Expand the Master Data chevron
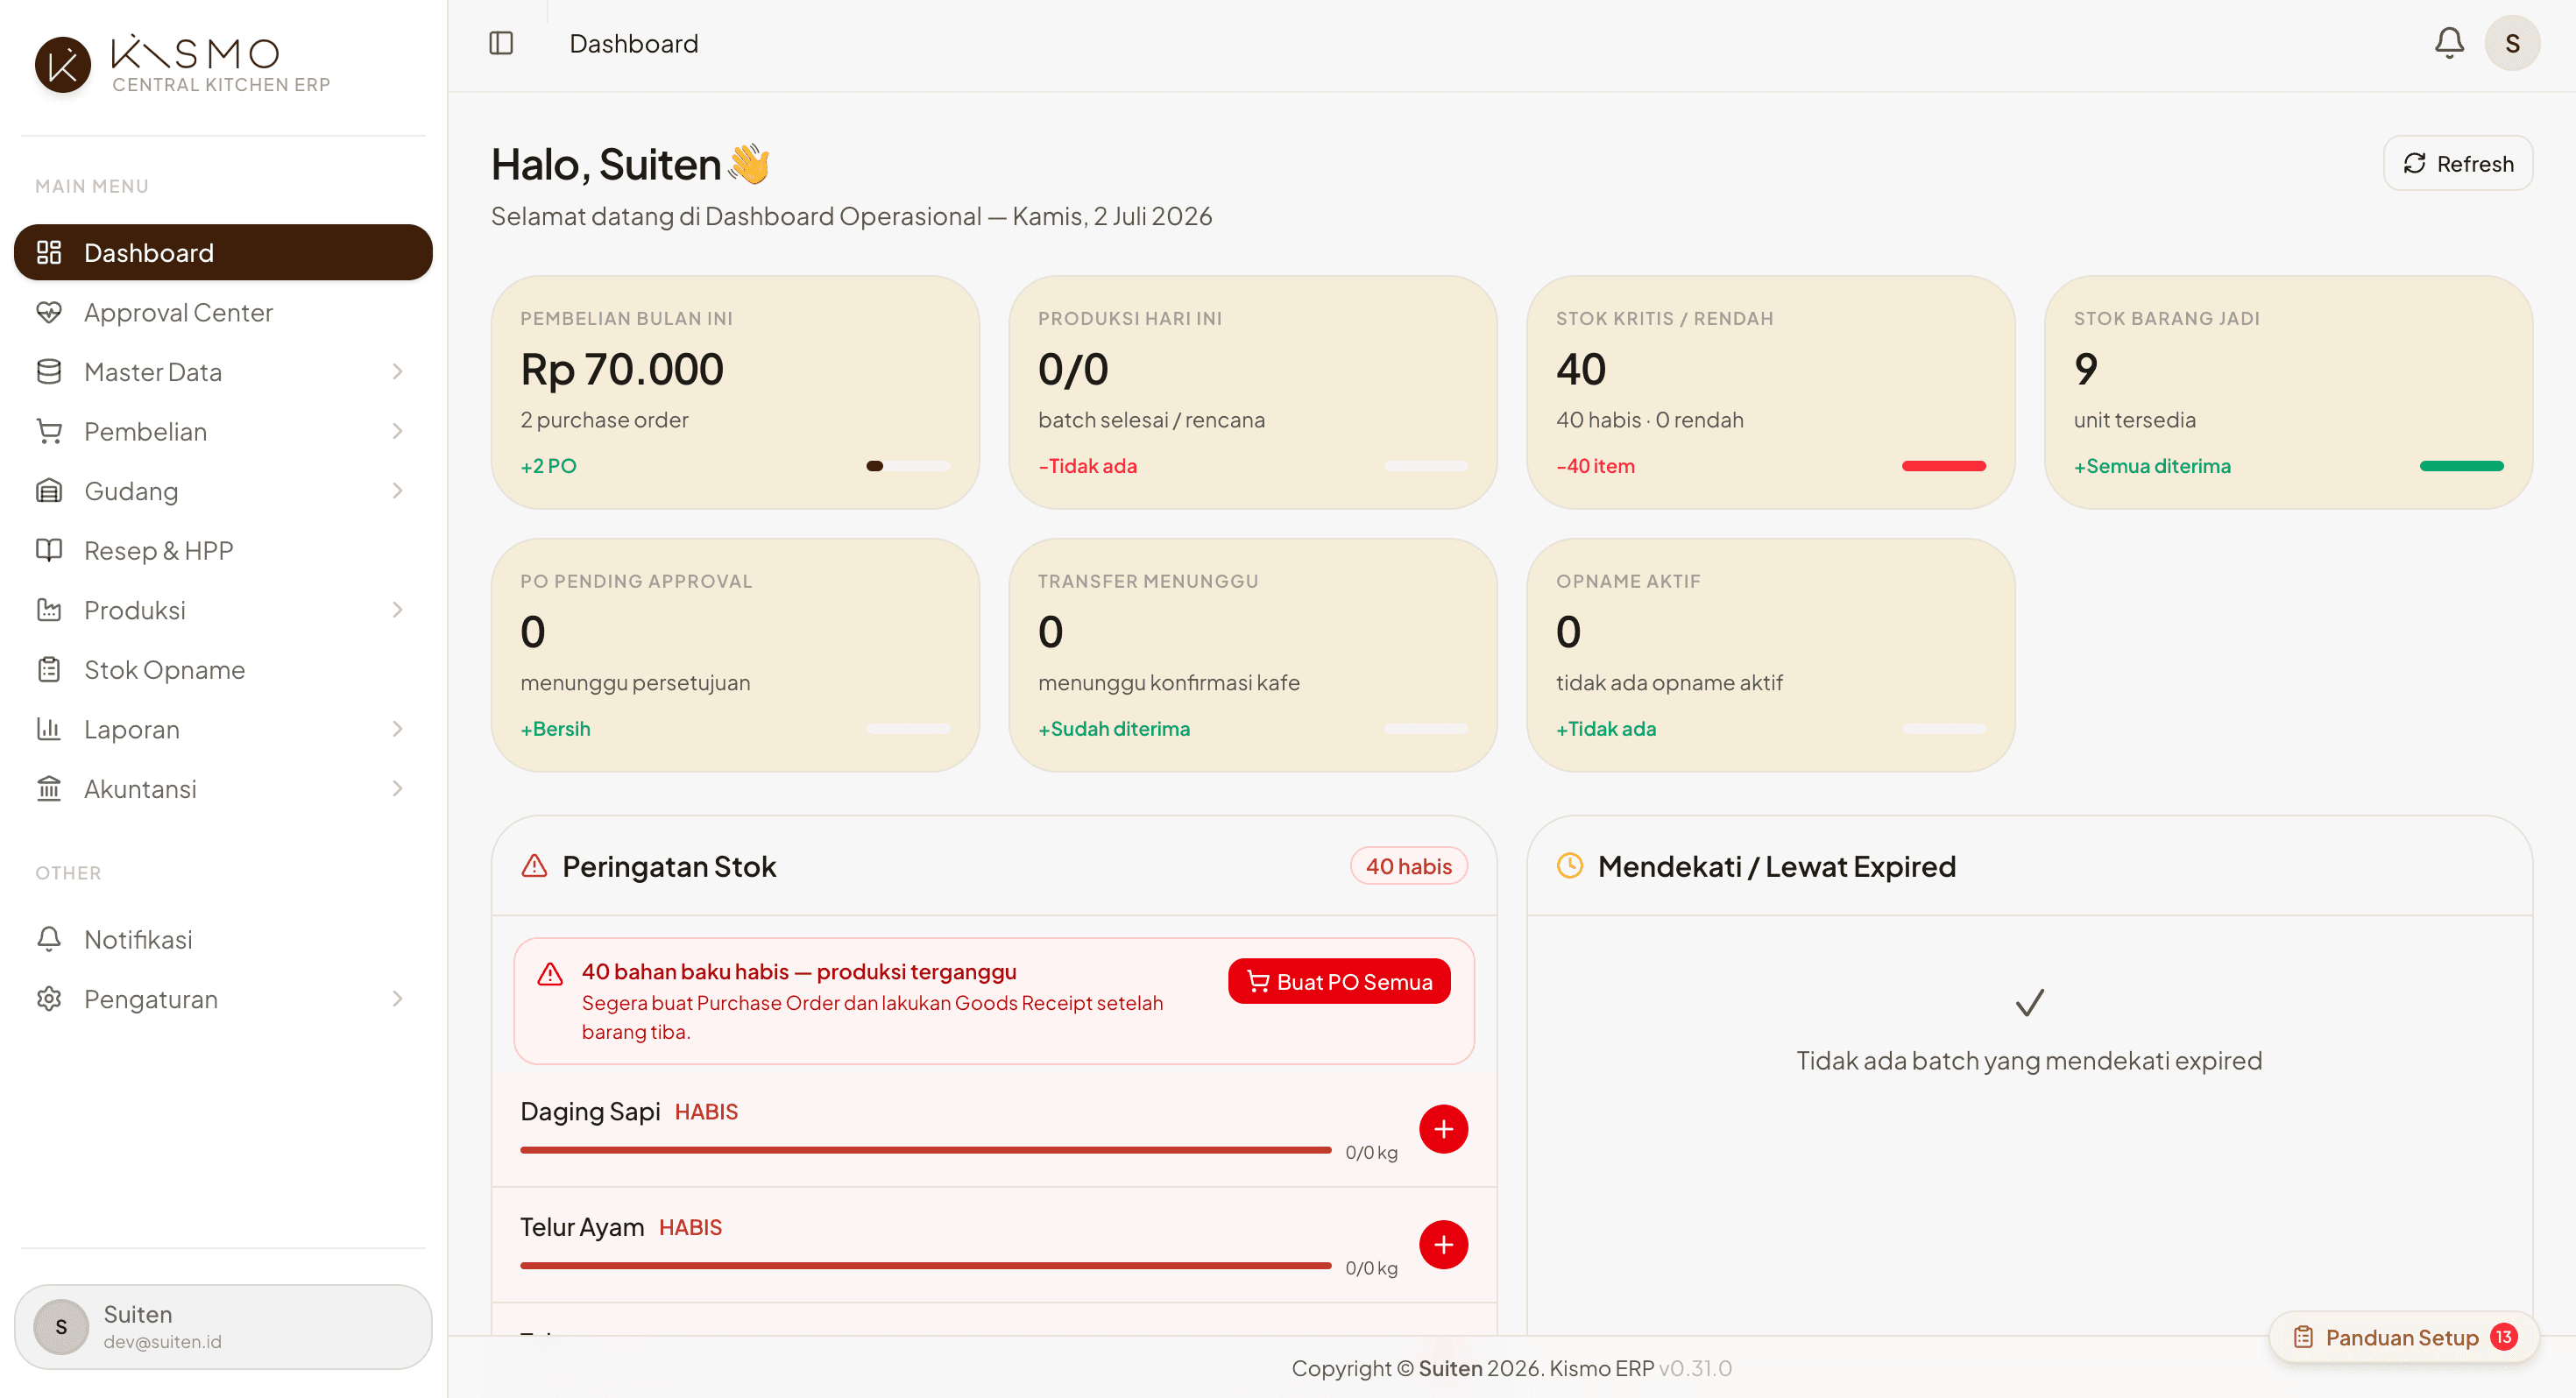2576x1398 pixels. pos(397,371)
